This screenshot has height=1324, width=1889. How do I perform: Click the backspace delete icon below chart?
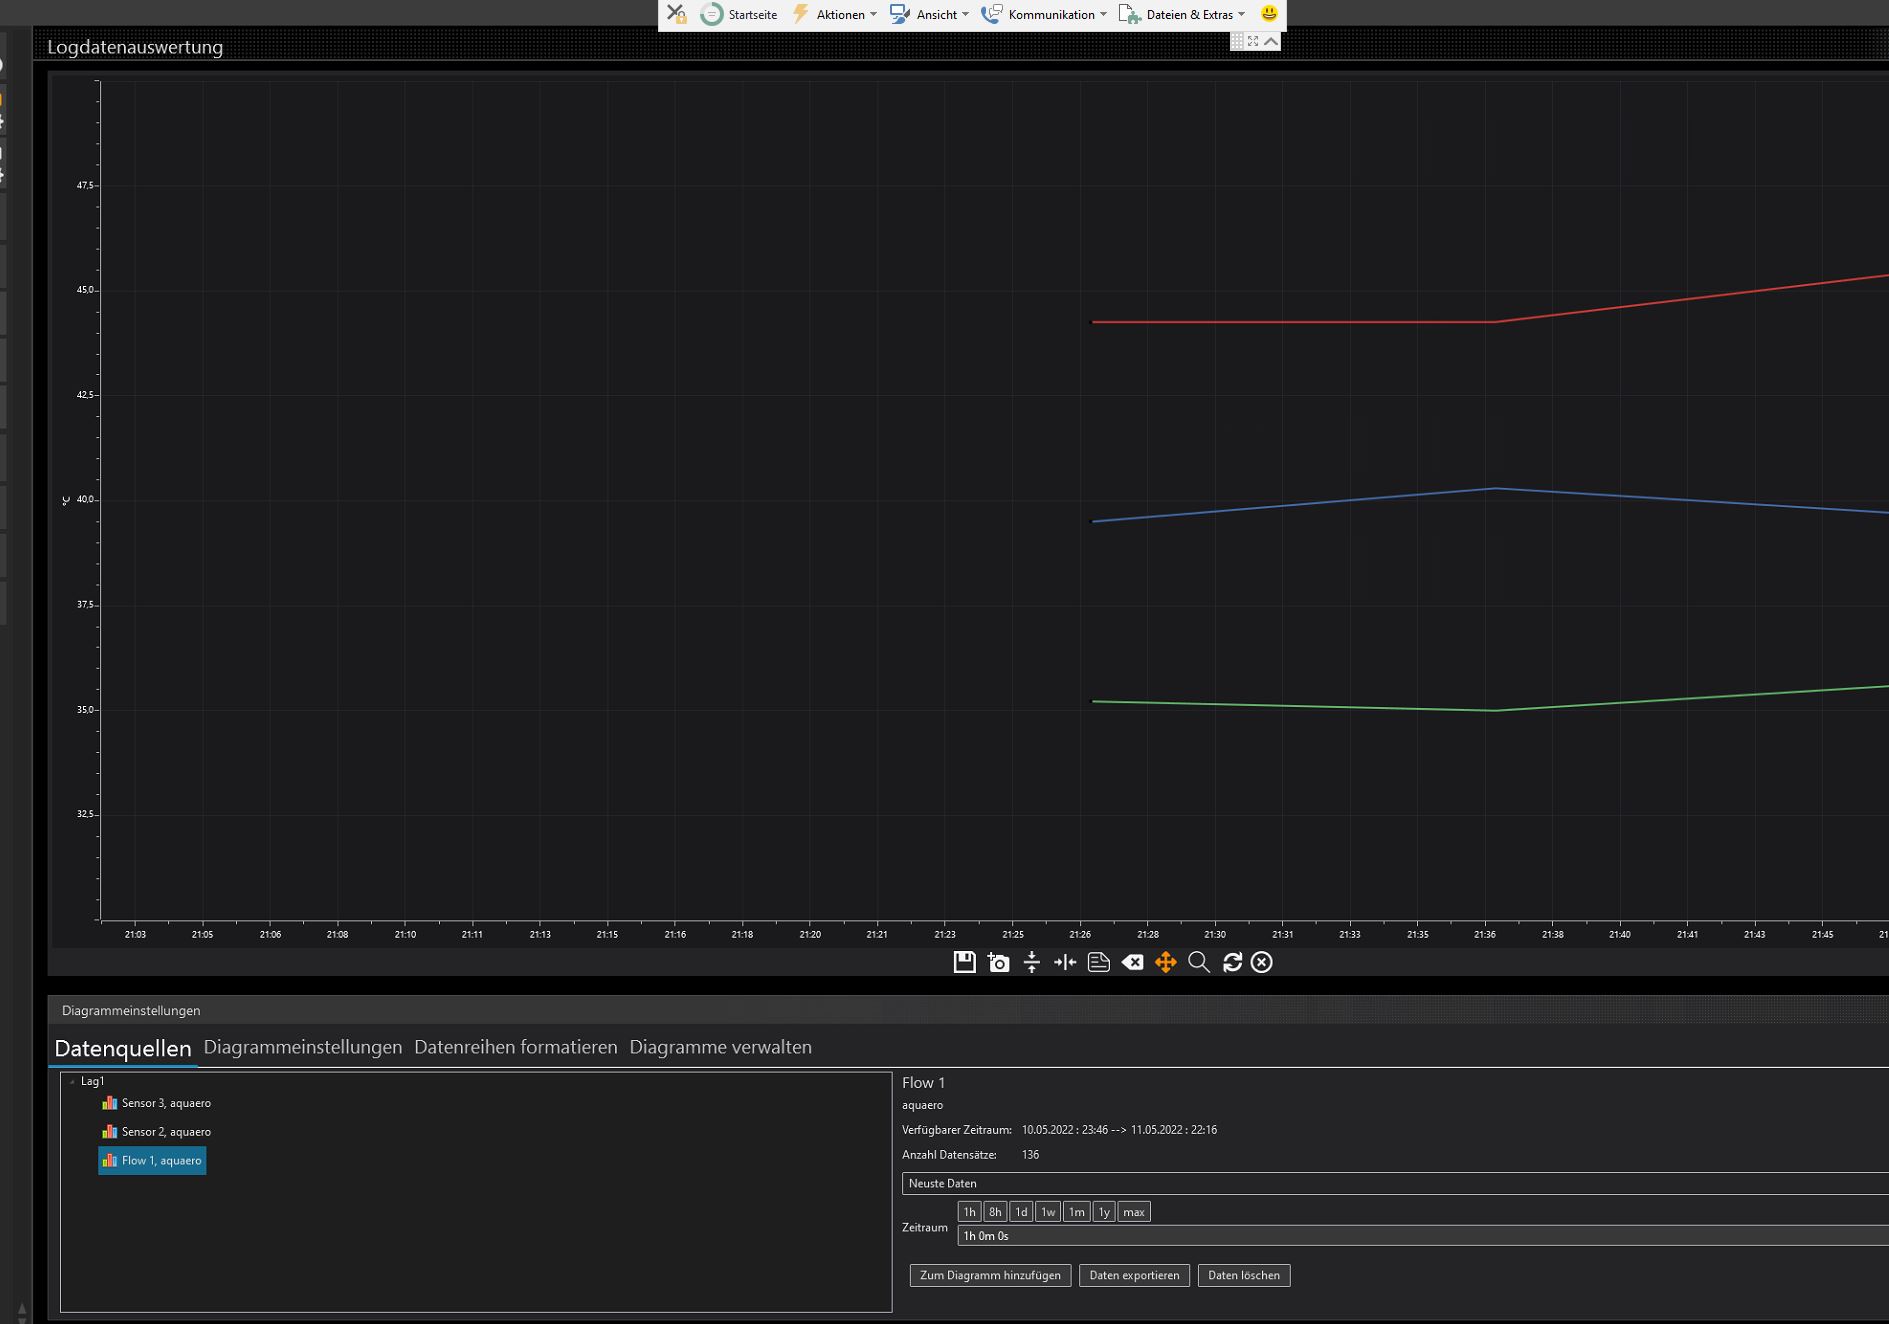click(1132, 962)
